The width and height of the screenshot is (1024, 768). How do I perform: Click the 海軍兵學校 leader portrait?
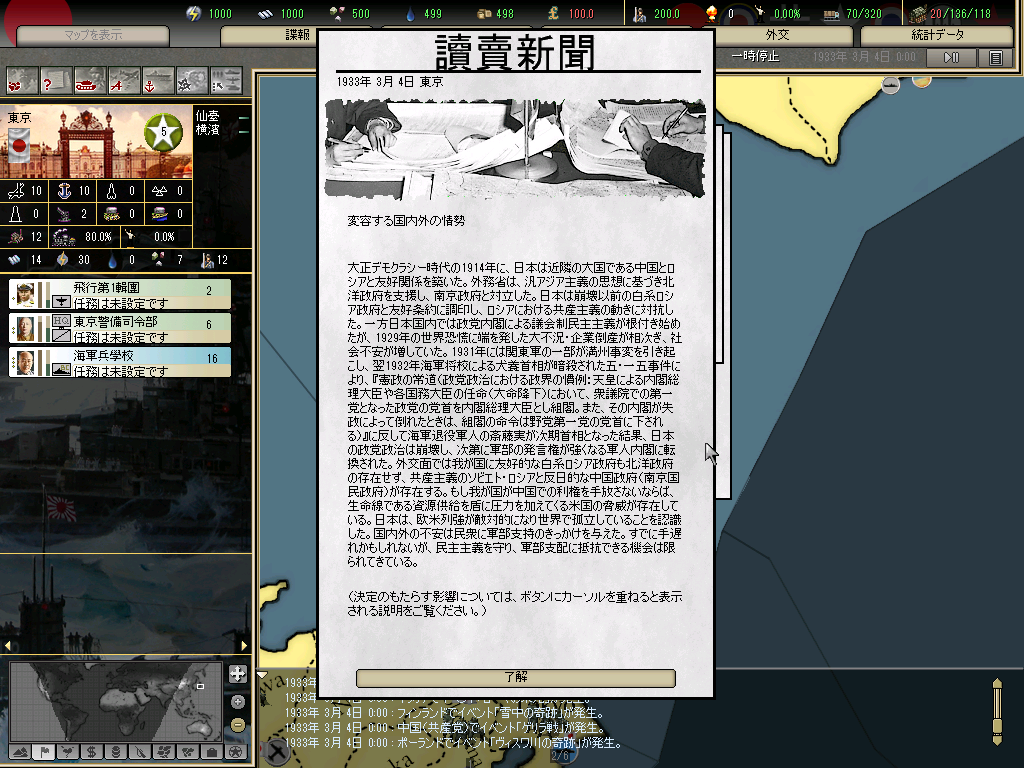(x=25, y=362)
